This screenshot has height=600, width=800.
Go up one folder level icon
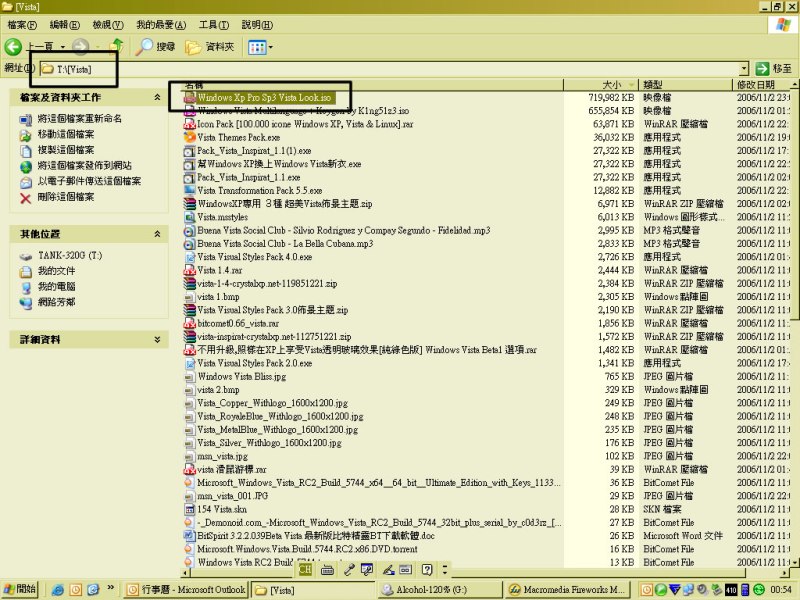[x=117, y=46]
